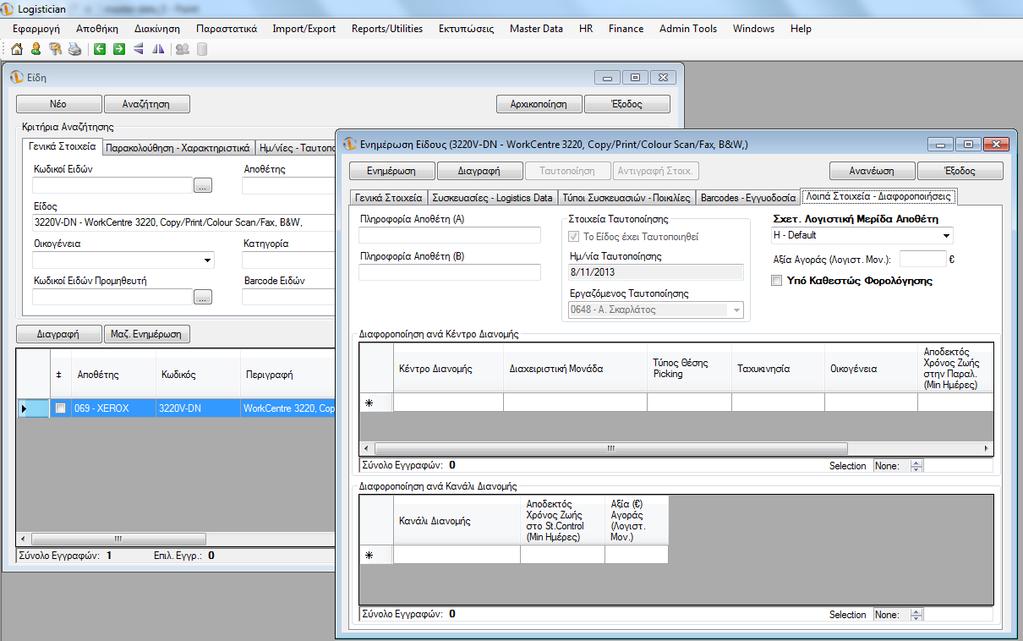Open the browse button next to Κωδικοί Ειδών
This screenshot has height=641, width=1023.
tap(203, 186)
